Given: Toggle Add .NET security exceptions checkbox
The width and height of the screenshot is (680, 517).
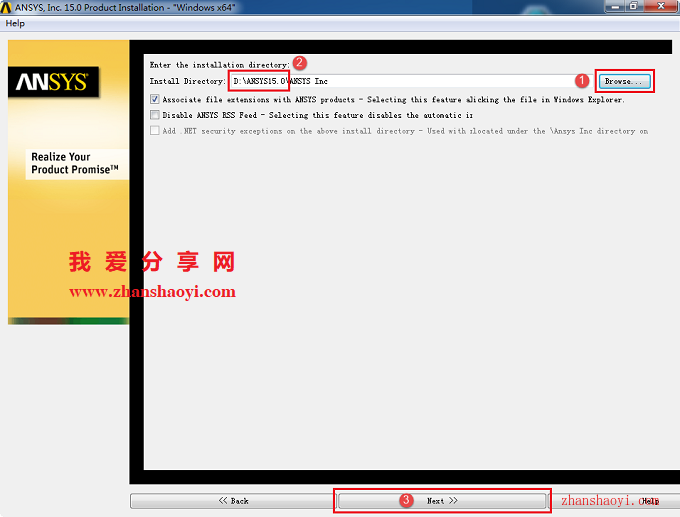Looking at the screenshot, I should point(155,131).
